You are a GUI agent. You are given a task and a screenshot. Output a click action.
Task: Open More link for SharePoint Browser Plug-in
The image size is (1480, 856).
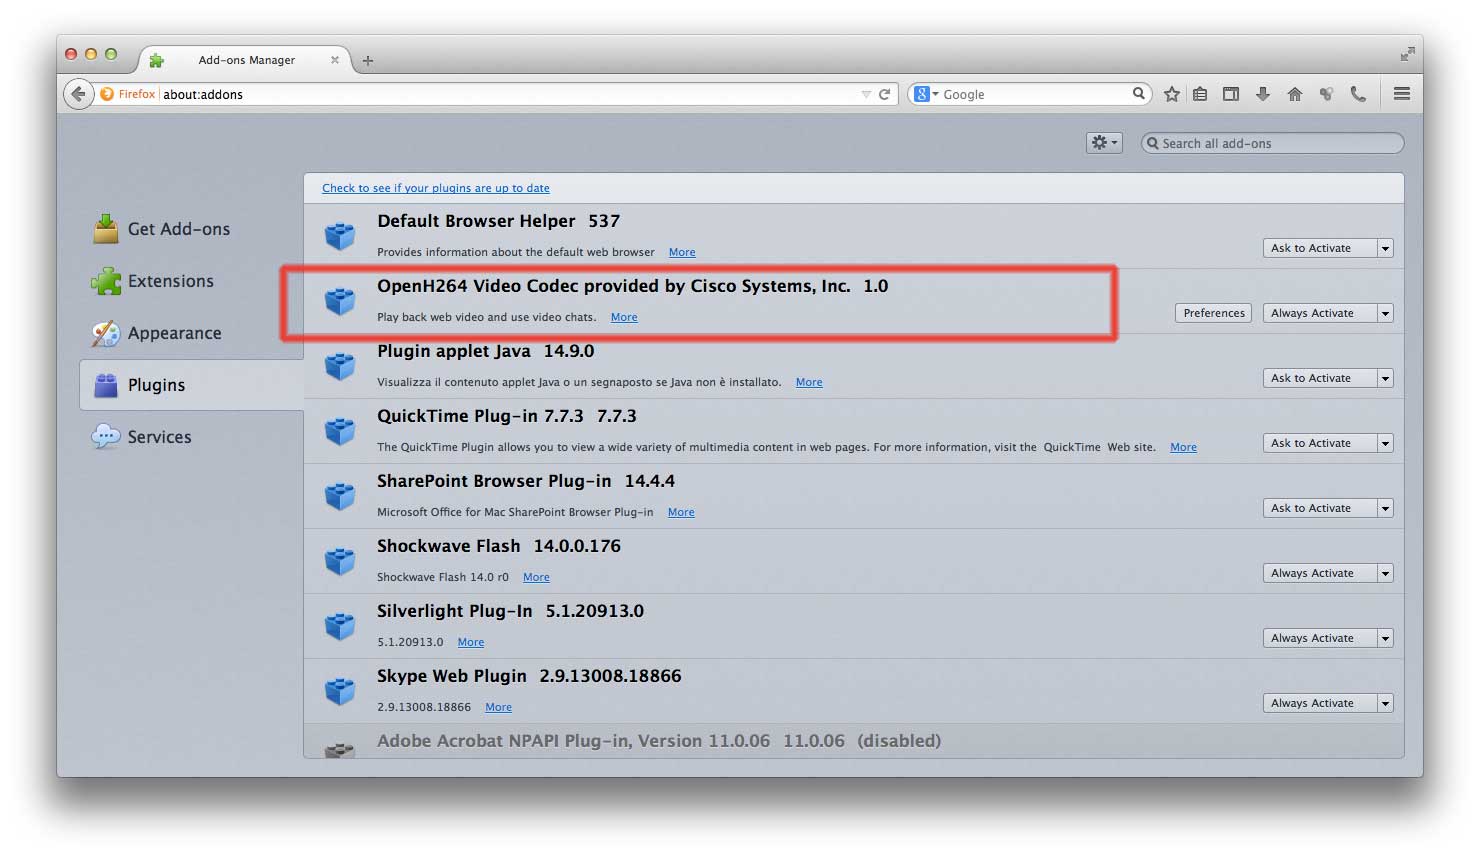(x=681, y=512)
